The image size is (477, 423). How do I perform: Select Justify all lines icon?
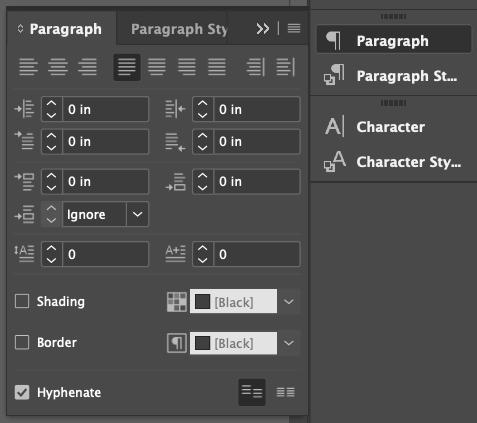tap(217, 67)
